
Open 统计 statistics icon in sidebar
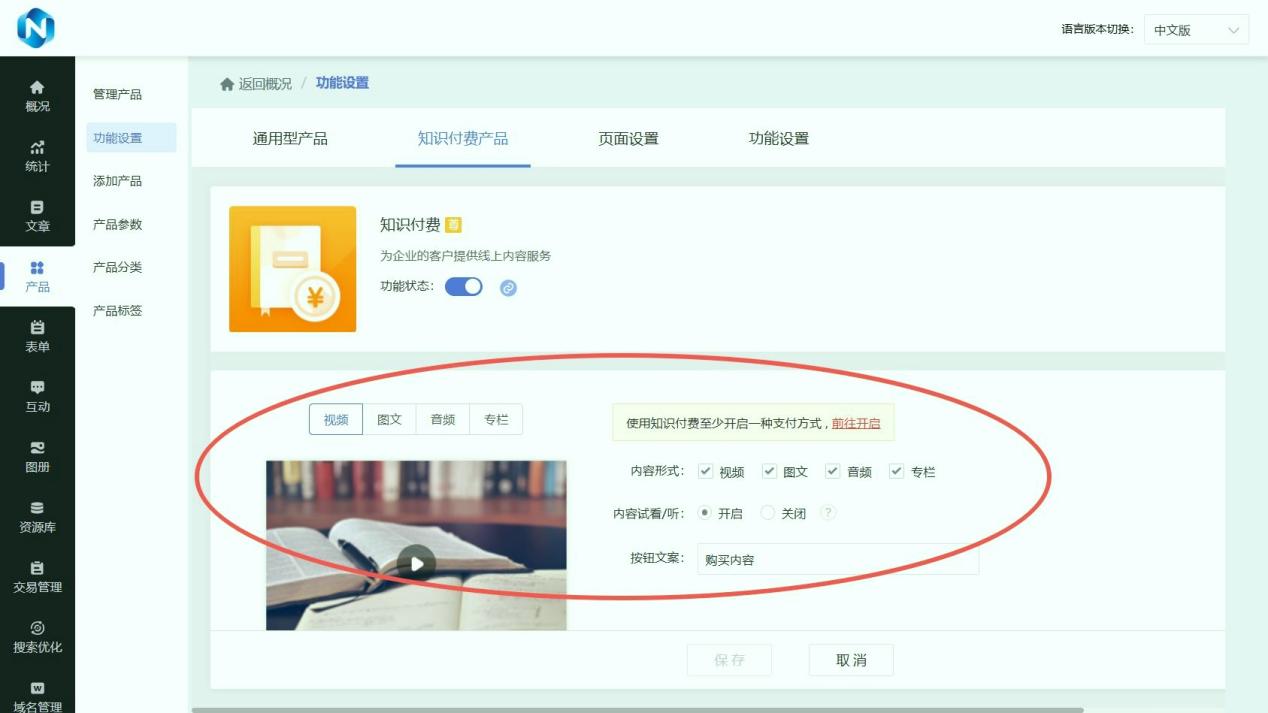tap(37, 148)
